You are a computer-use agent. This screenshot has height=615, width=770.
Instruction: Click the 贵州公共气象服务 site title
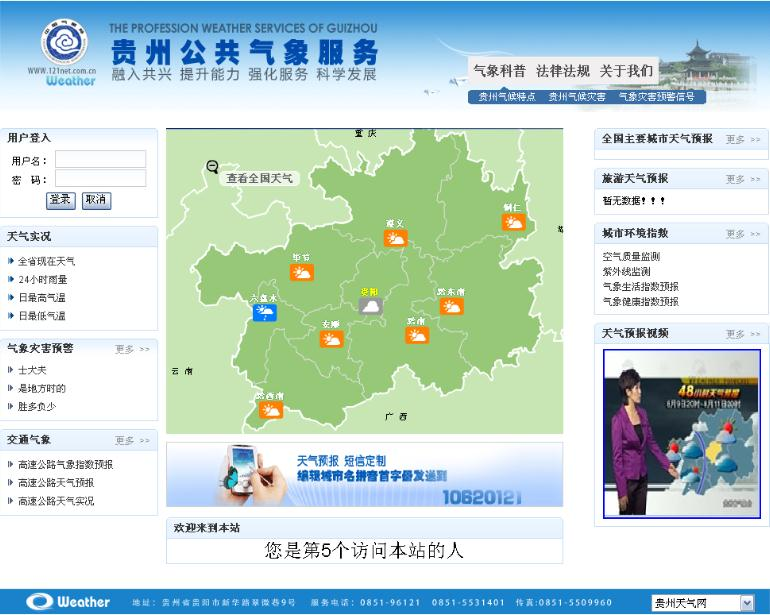pyautogui.click(x=245, y=52)
